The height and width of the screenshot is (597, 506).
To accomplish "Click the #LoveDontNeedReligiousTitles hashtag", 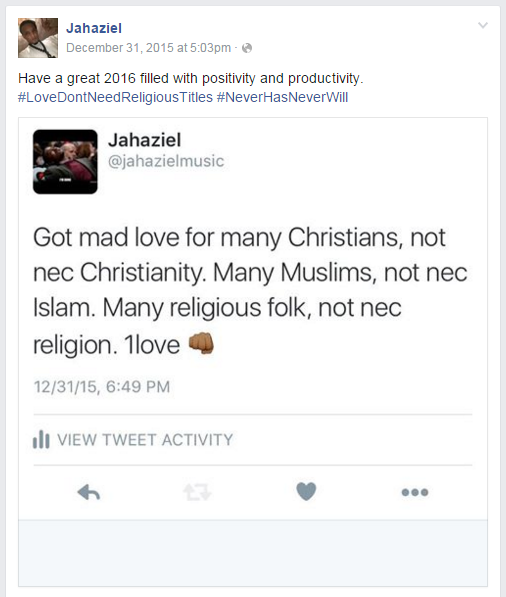I will (x=115, y=97).
